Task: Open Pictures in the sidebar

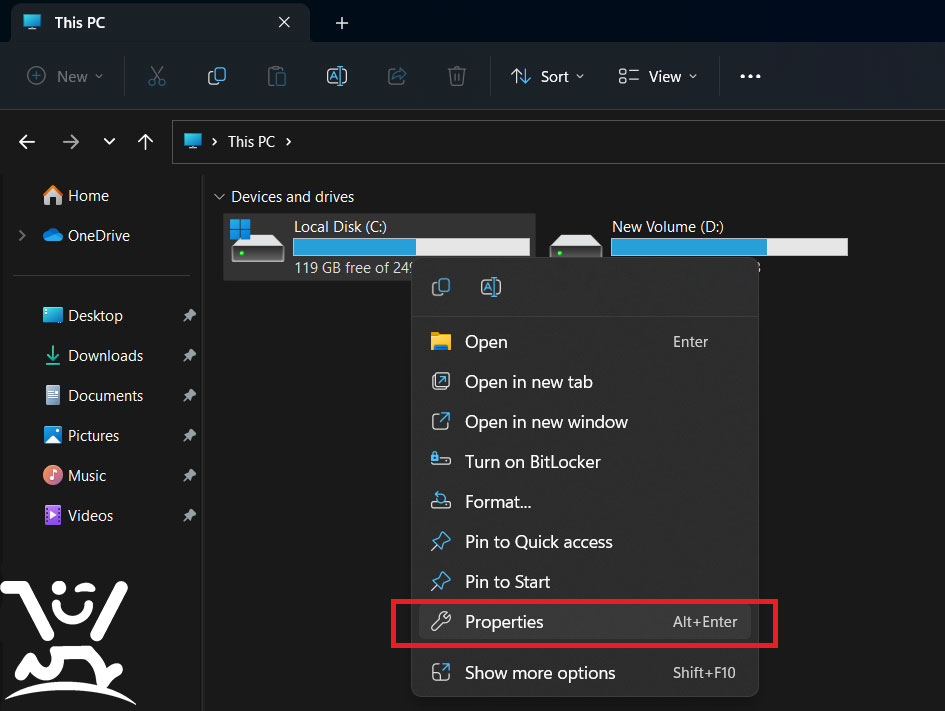Action: (82, 436)
